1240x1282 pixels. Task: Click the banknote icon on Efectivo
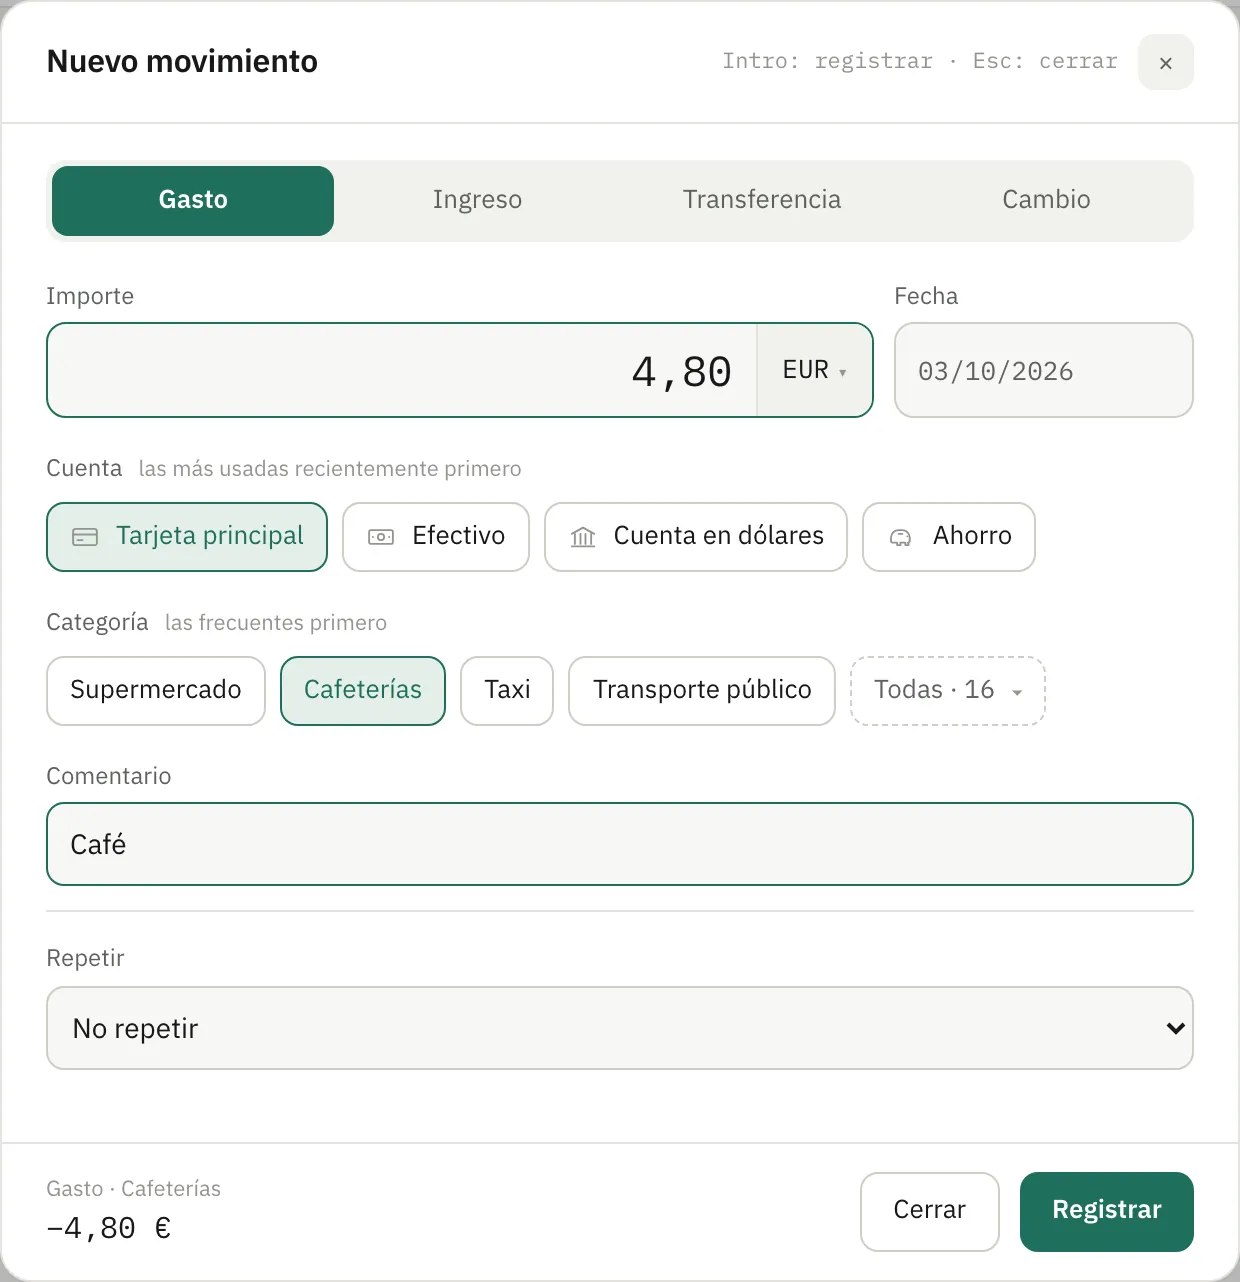coord(381,537)
